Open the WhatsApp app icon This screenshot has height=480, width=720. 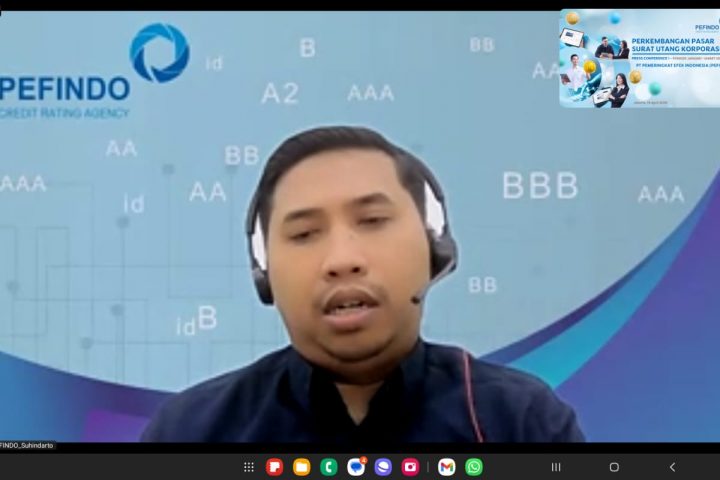474,467
